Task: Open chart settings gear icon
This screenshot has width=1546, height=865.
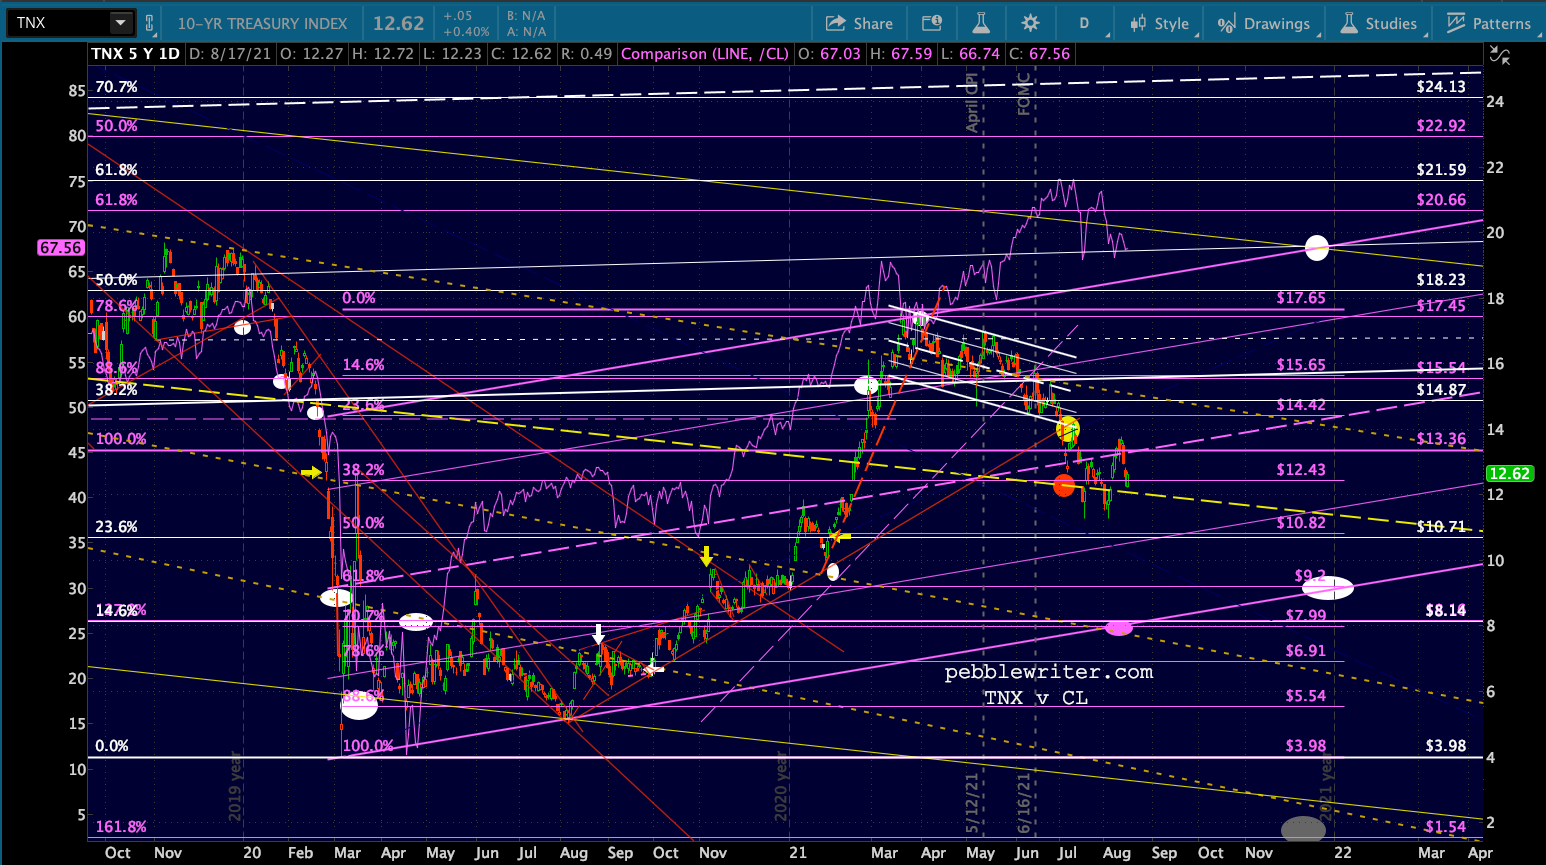Action: (x=1031, y=23)
